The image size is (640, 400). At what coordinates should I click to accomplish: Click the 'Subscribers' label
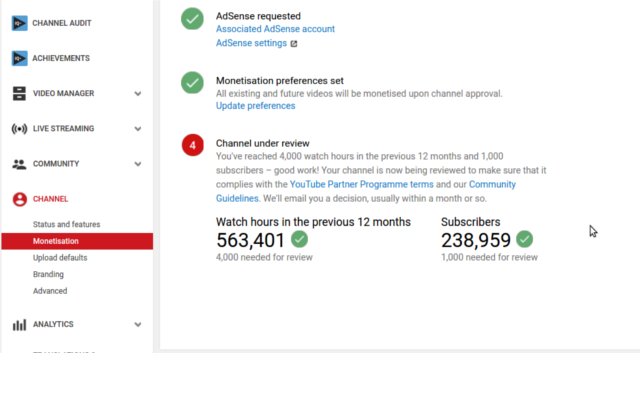coord(470,222)
